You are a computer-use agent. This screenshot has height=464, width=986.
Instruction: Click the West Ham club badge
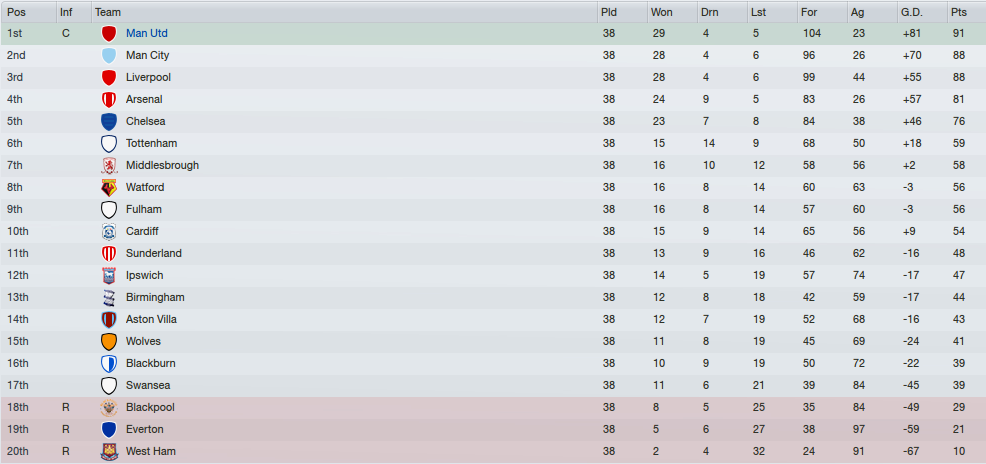tap(109, 451)
